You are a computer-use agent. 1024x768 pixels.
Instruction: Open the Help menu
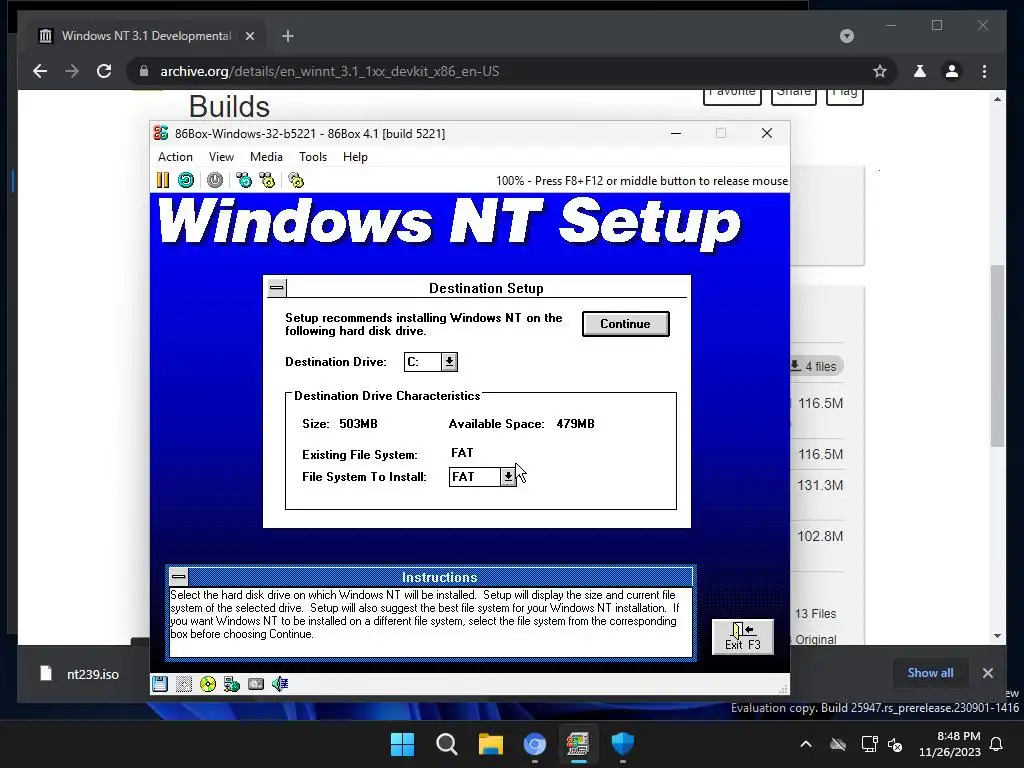click(355, 157)
